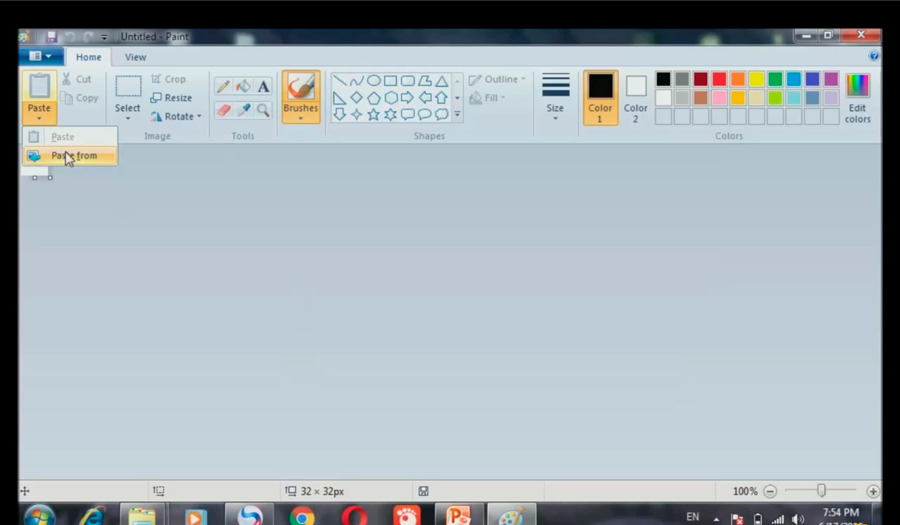
Task: Click the Crop button
Action: [x=168, y=79]
